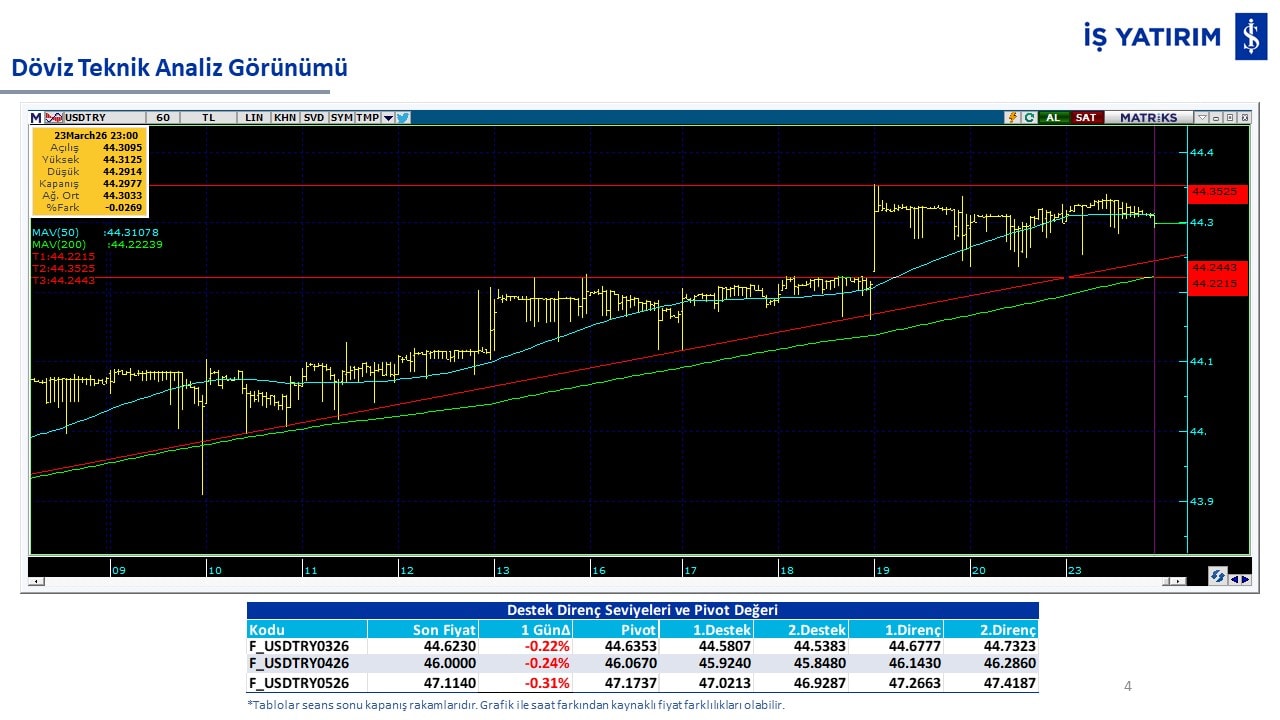
Task: Click the green AL buy button
Action: (1053, 117)
